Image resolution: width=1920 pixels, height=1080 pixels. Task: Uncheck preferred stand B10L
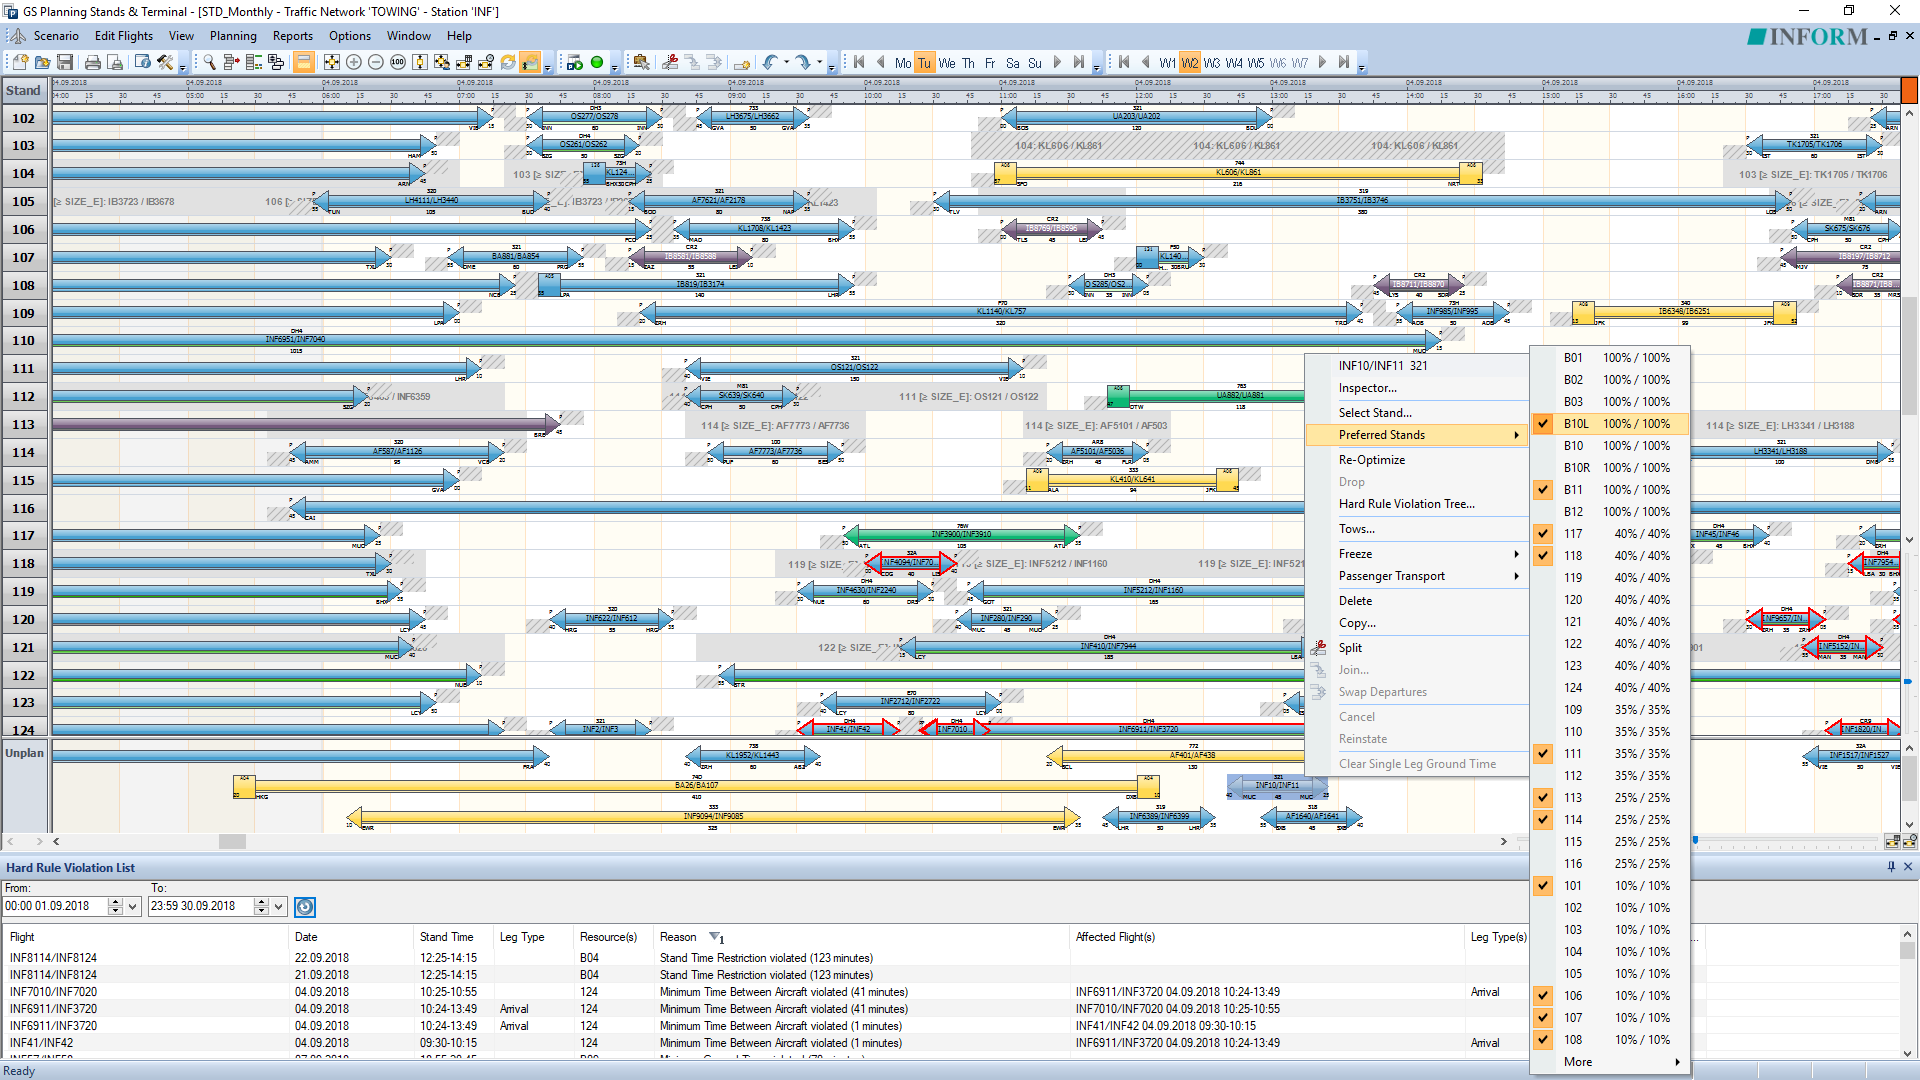click(1543, 424)
